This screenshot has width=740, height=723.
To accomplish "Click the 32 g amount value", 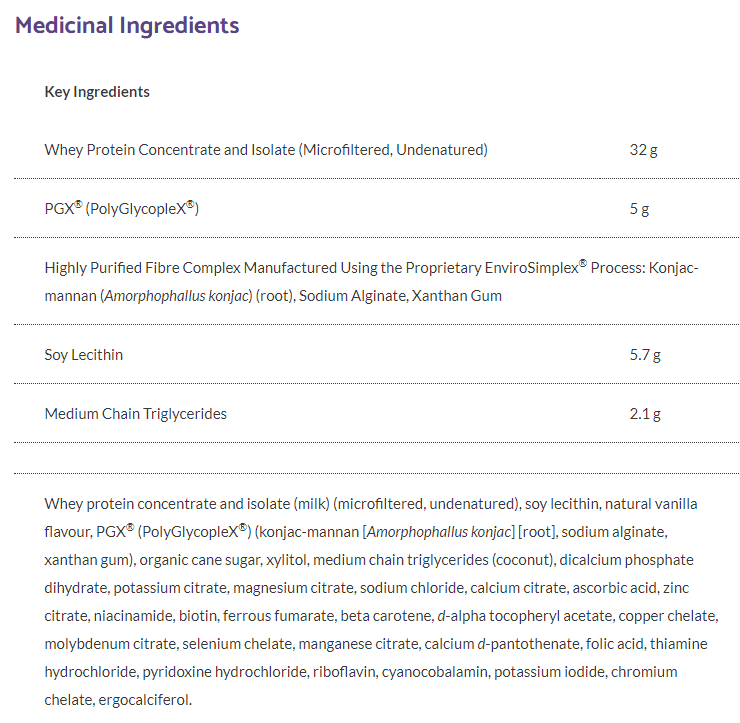I will pos(643,150).
